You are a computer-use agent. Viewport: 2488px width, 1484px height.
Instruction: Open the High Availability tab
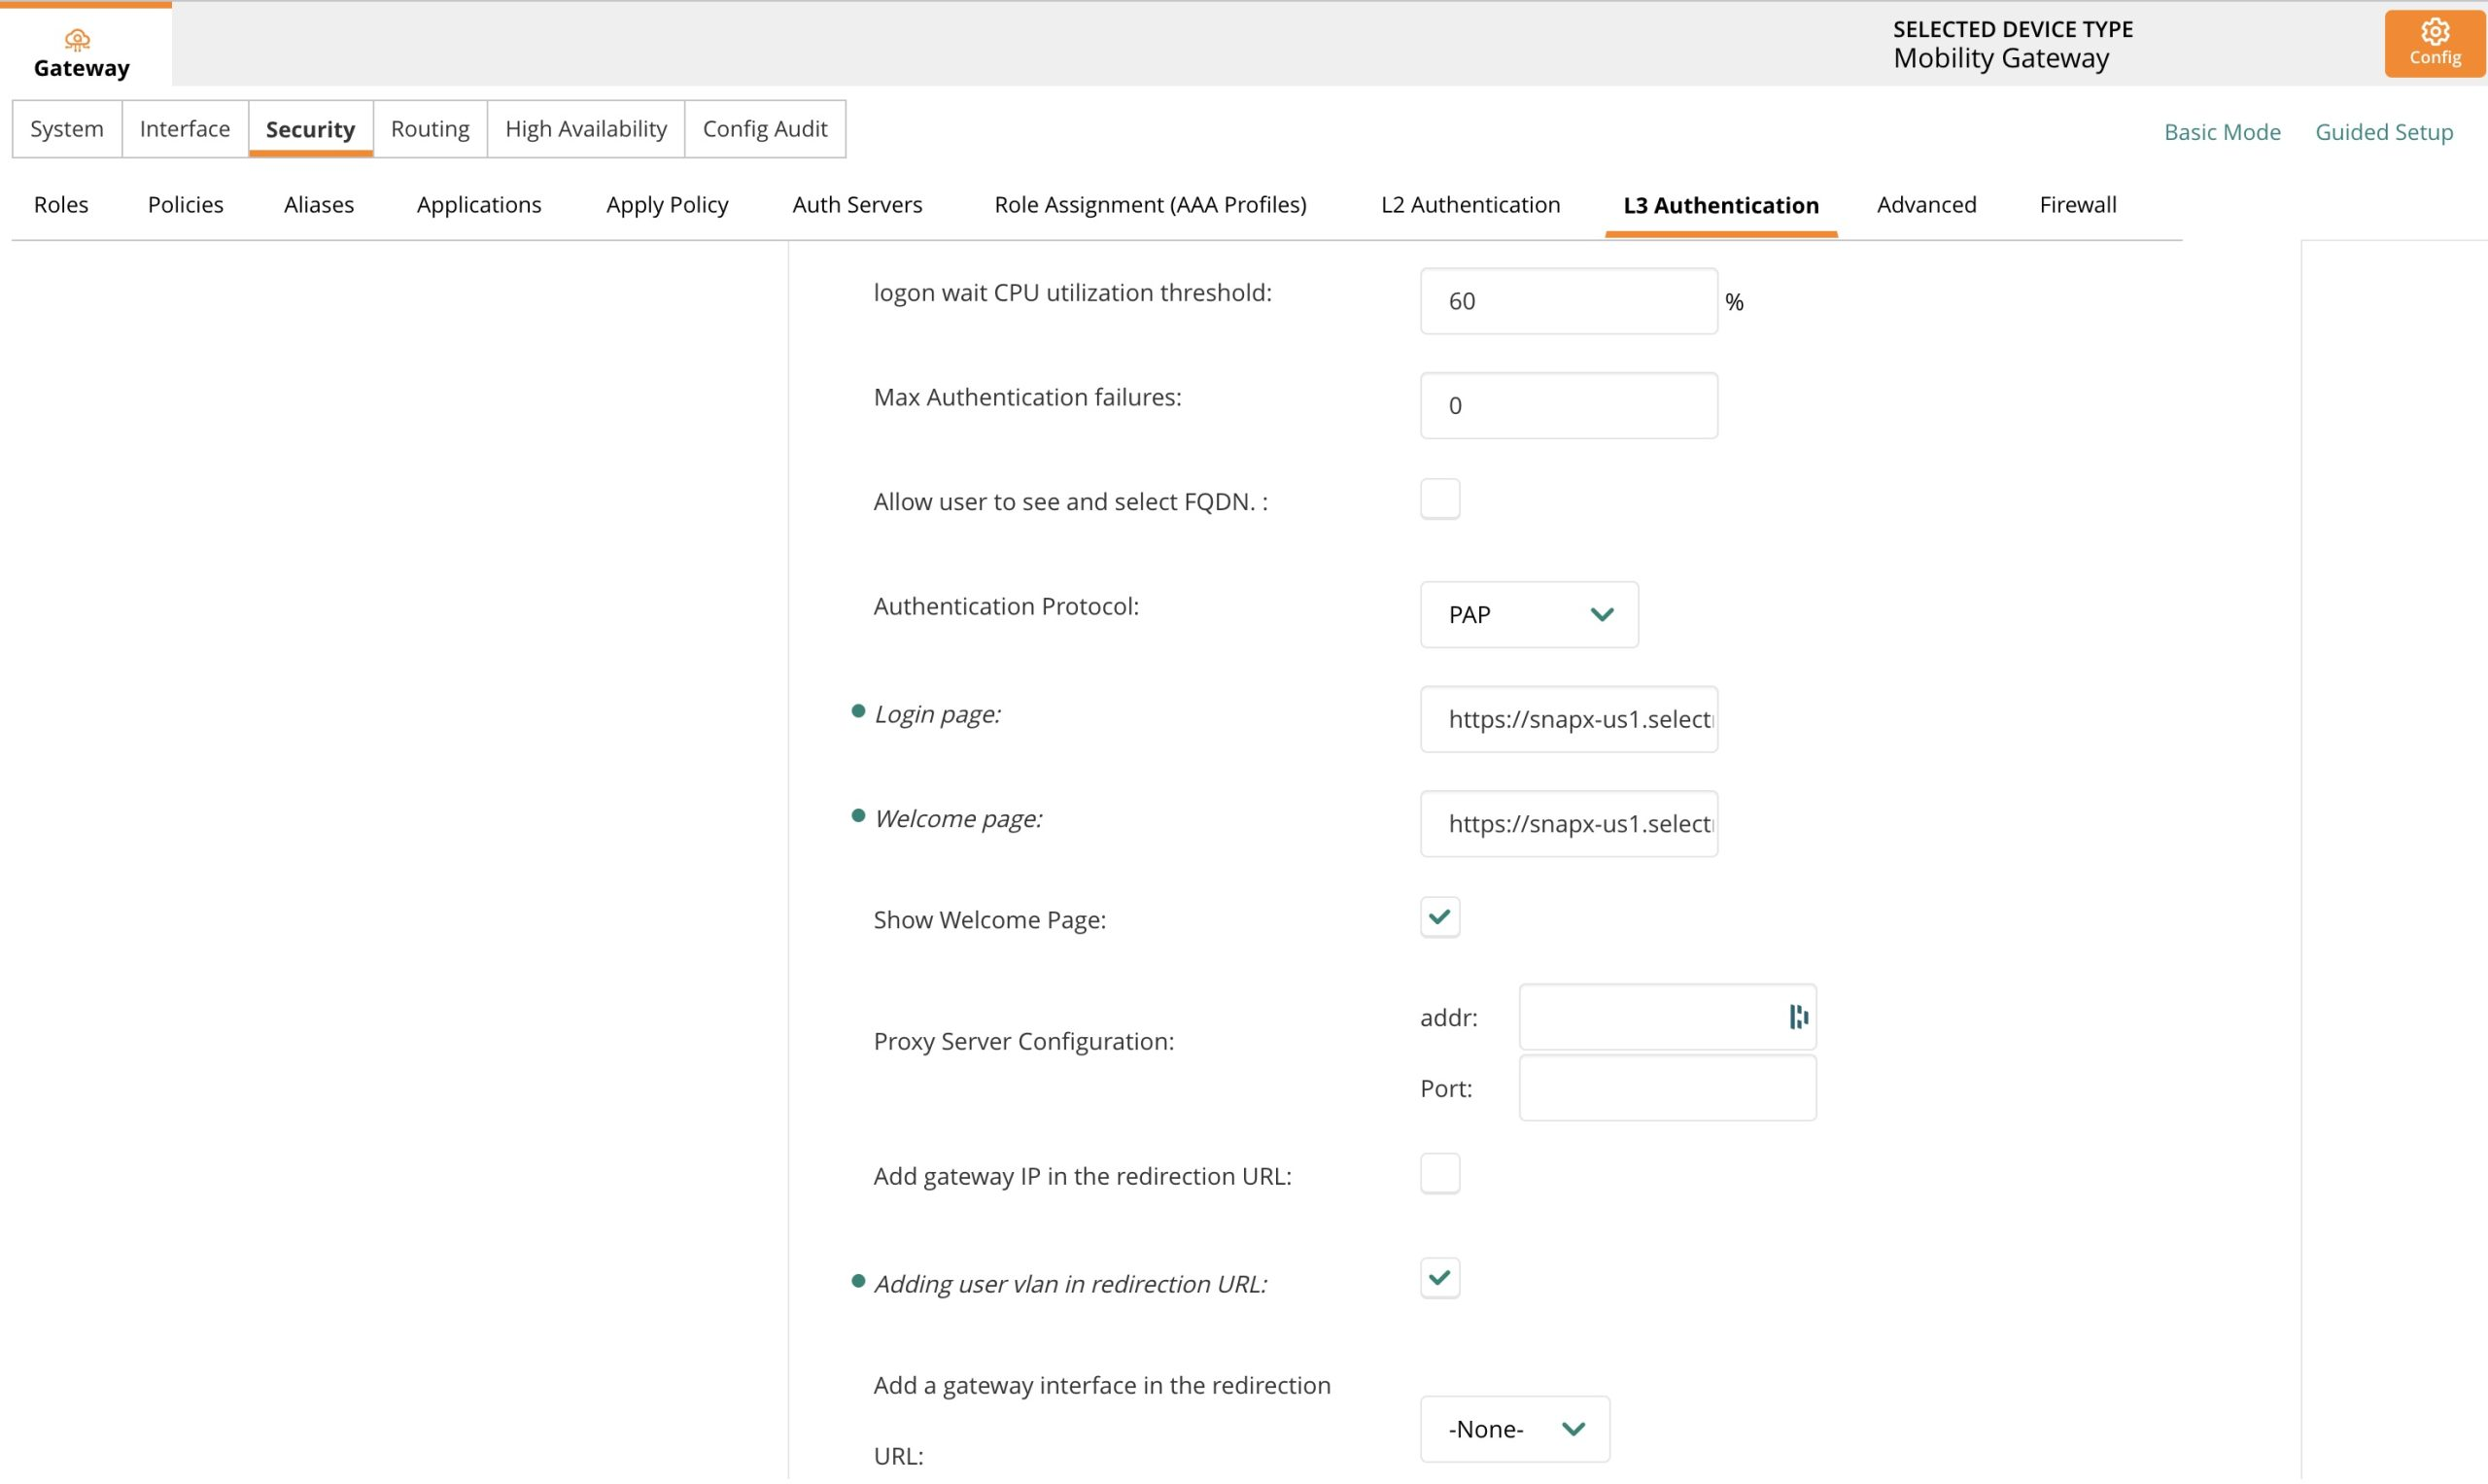[585, 129]
